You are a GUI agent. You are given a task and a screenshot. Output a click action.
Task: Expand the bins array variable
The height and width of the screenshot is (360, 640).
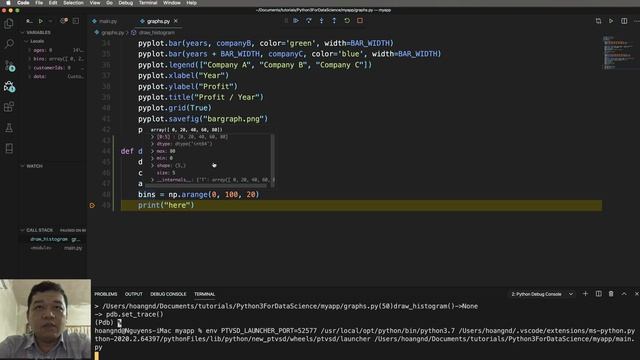(29, 59)
